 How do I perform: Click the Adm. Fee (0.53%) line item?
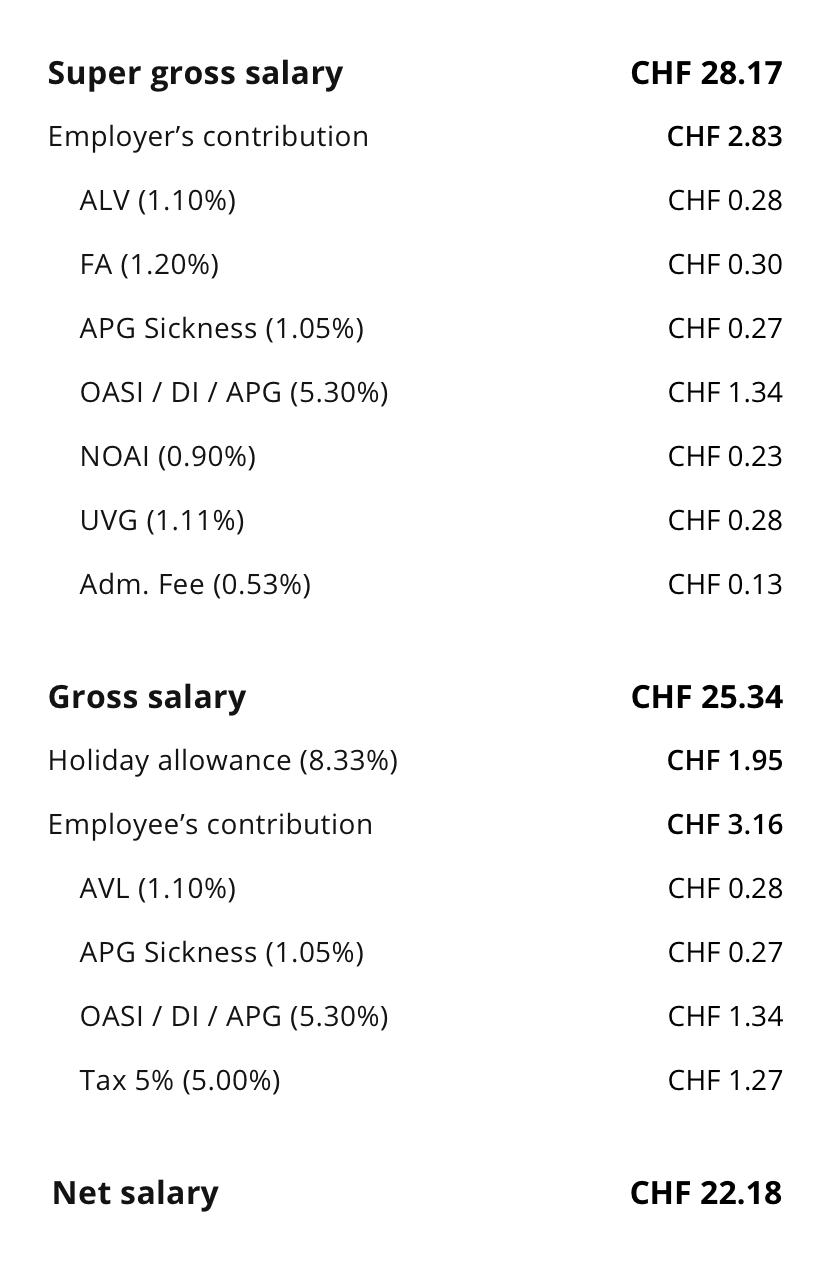pos(195,584)
